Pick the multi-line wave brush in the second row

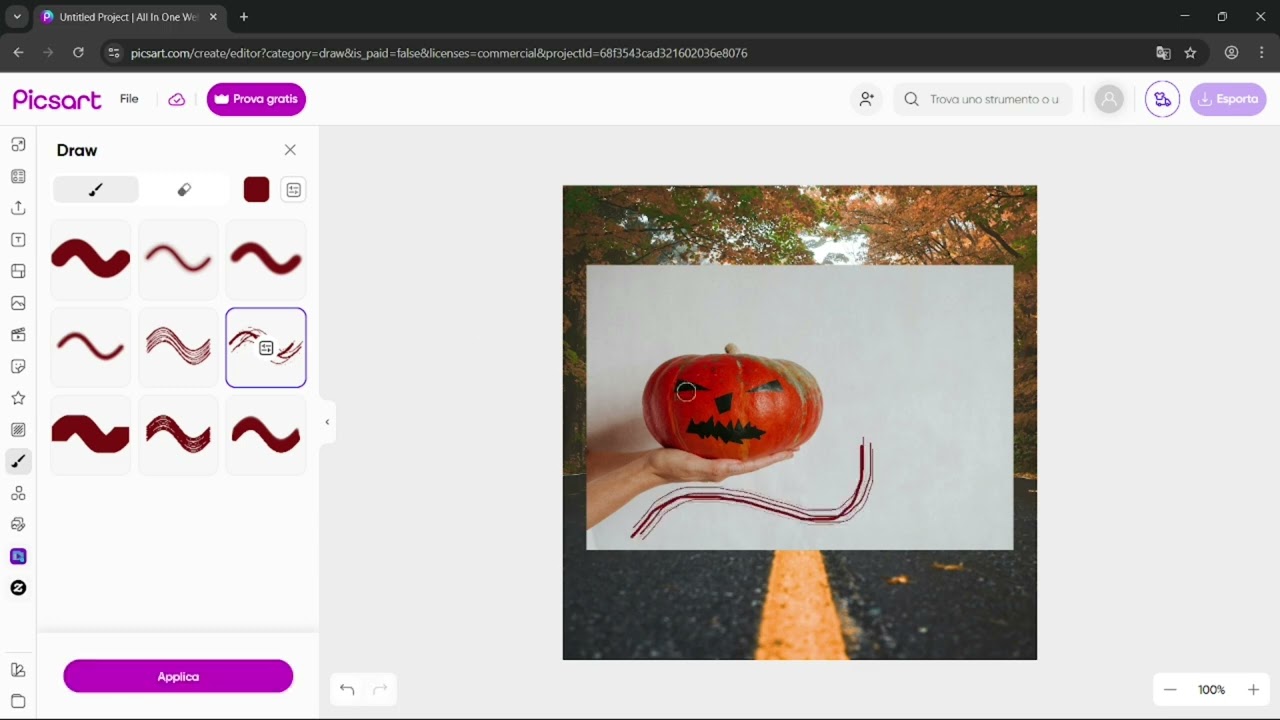[178, 347]
